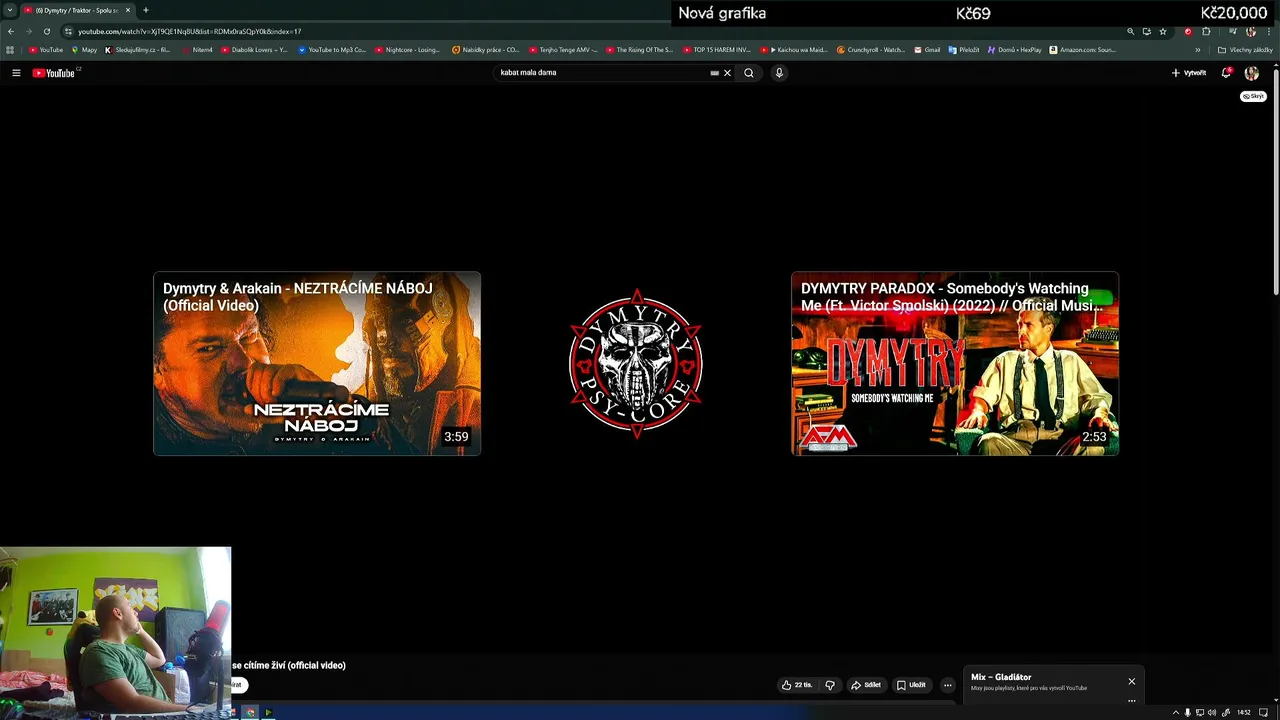The image size is (1280, 720).
Task: Click the taskbar volume speaker icon
Action: [1212, 712]
